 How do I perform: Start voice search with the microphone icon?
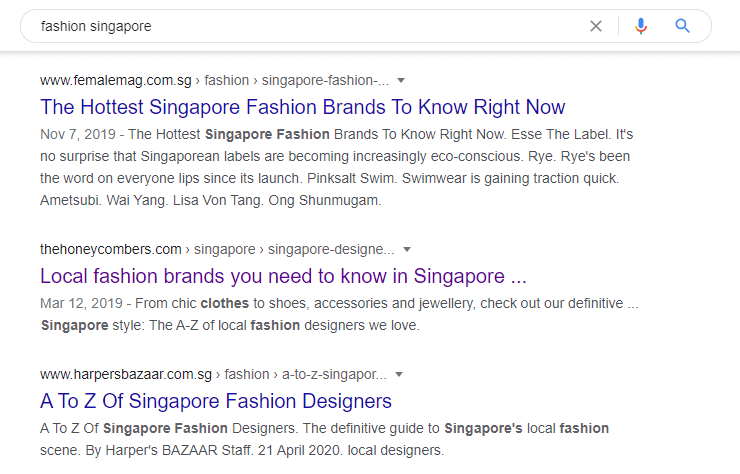(640, 26)
